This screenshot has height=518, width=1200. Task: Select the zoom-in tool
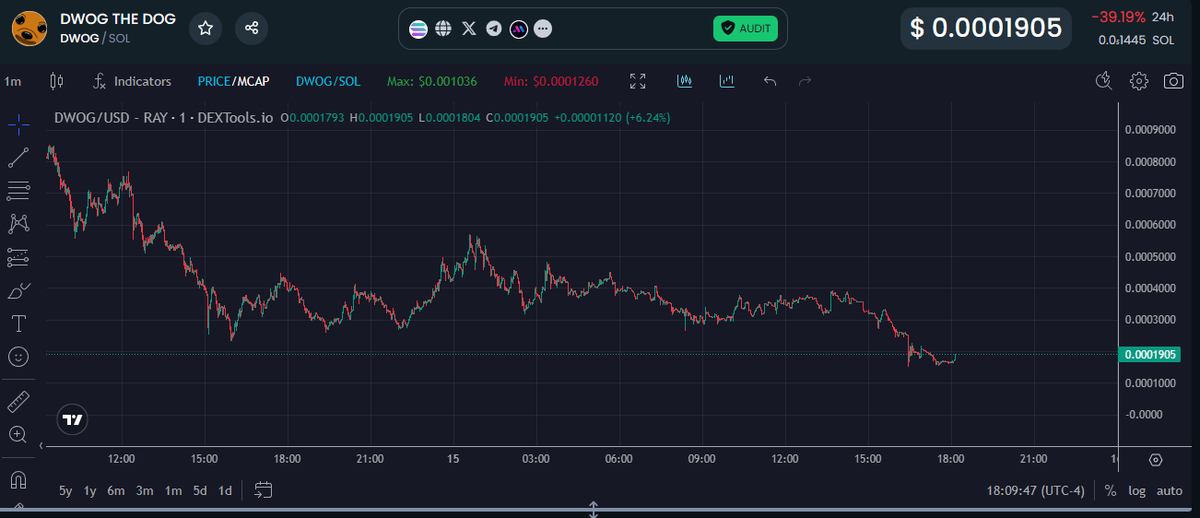pyautogui.click(x=18, y=435)
